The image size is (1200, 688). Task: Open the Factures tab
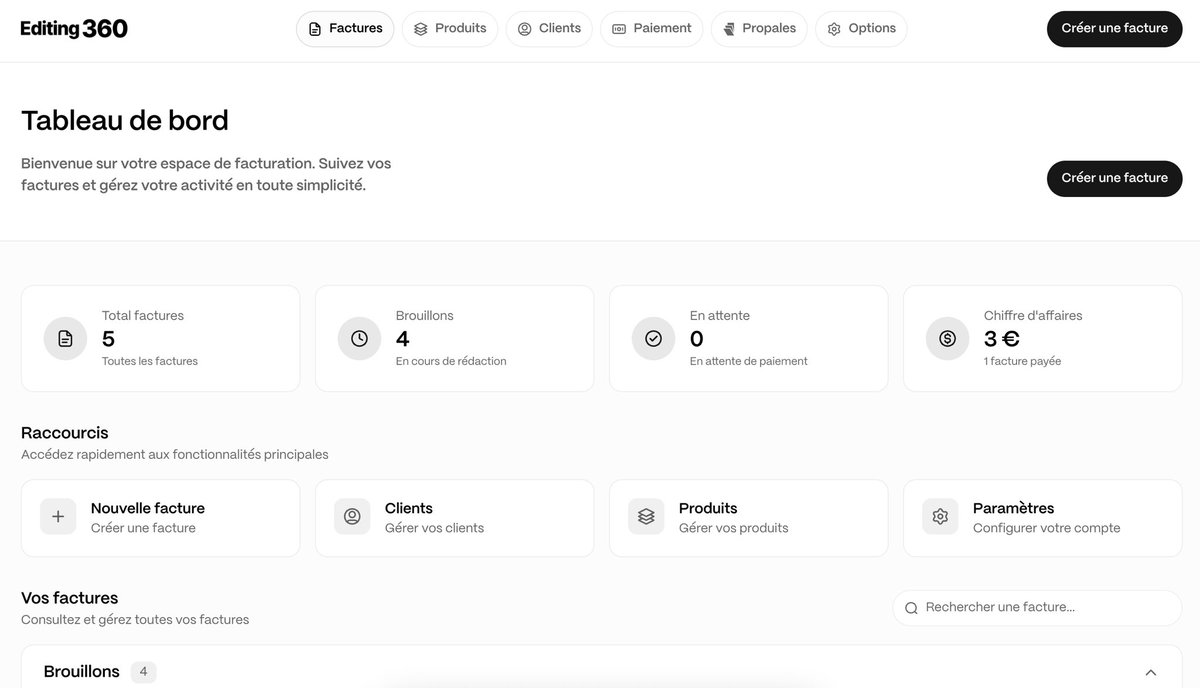pyautogui.click(x=345, y=29)
